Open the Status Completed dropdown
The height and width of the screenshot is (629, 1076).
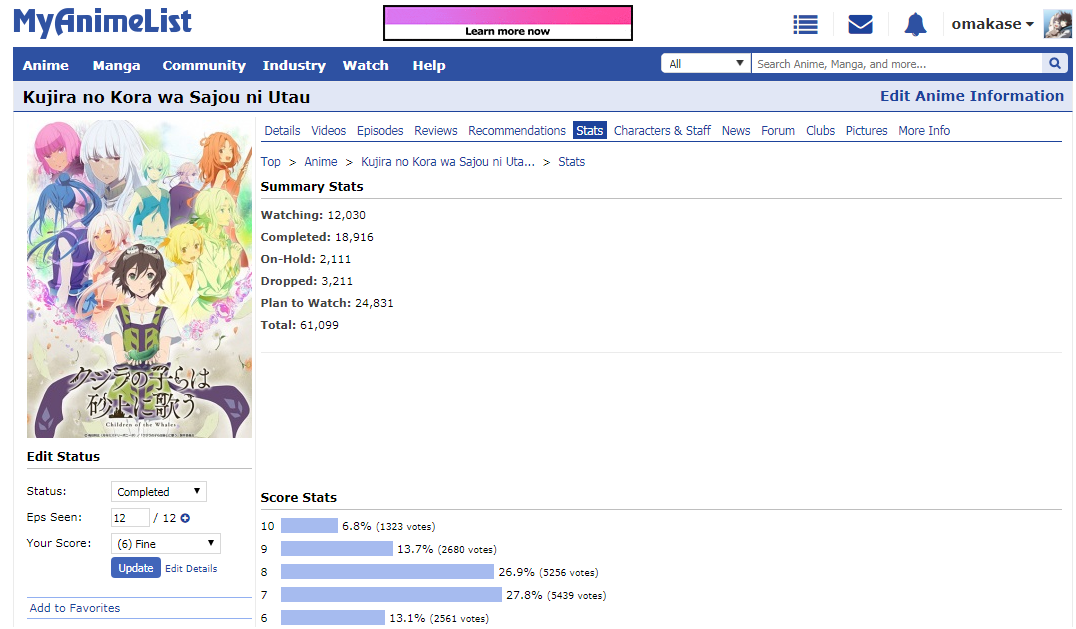(159, 492)
